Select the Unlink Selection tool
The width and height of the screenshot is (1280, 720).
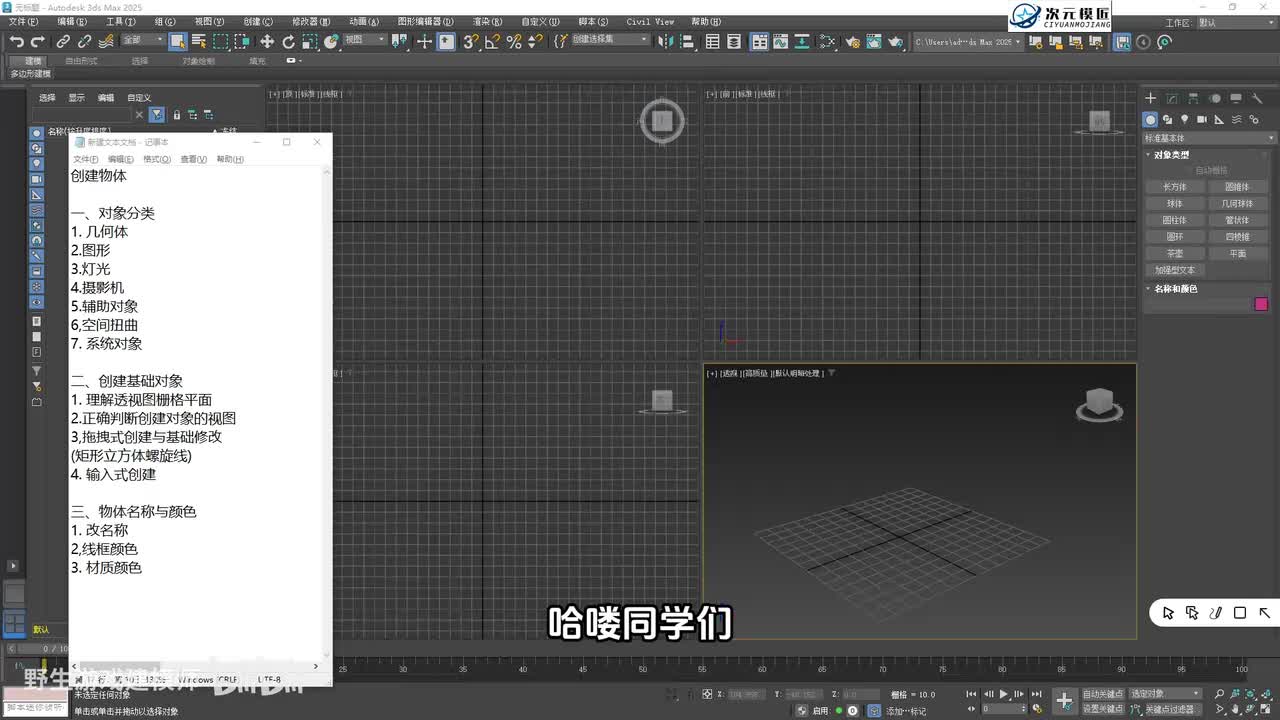click(x=84, y=41)
